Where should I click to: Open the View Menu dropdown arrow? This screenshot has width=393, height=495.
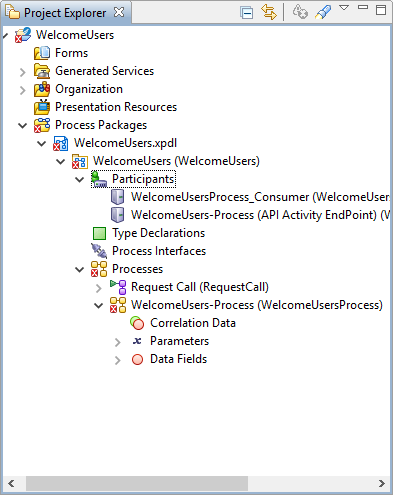click(x=344, y=8)
